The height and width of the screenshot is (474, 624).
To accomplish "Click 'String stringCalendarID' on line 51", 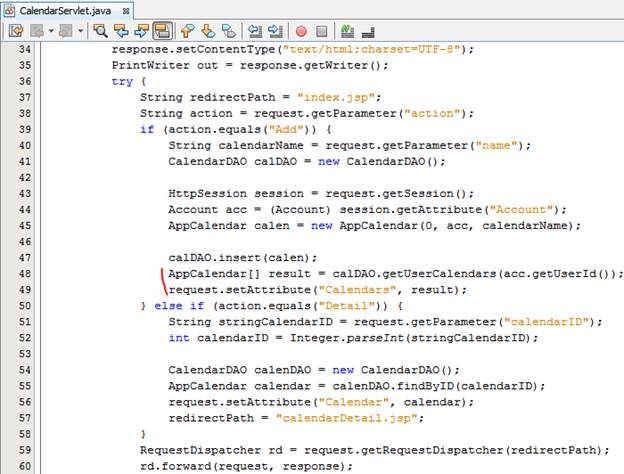I will click(x=250, y=322).
